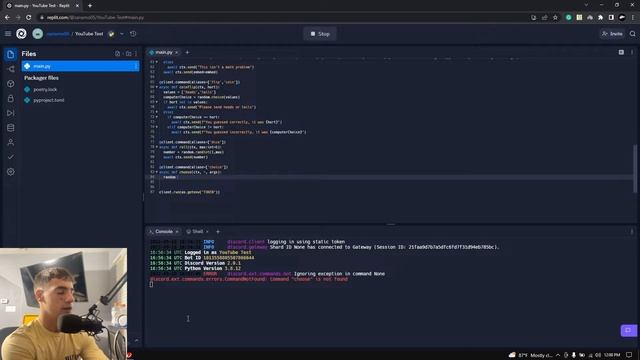The height and width of the screenshot is (360, 640).
Task: Fold the coinflip function at line 66
Action: click(x=157, y=87)
